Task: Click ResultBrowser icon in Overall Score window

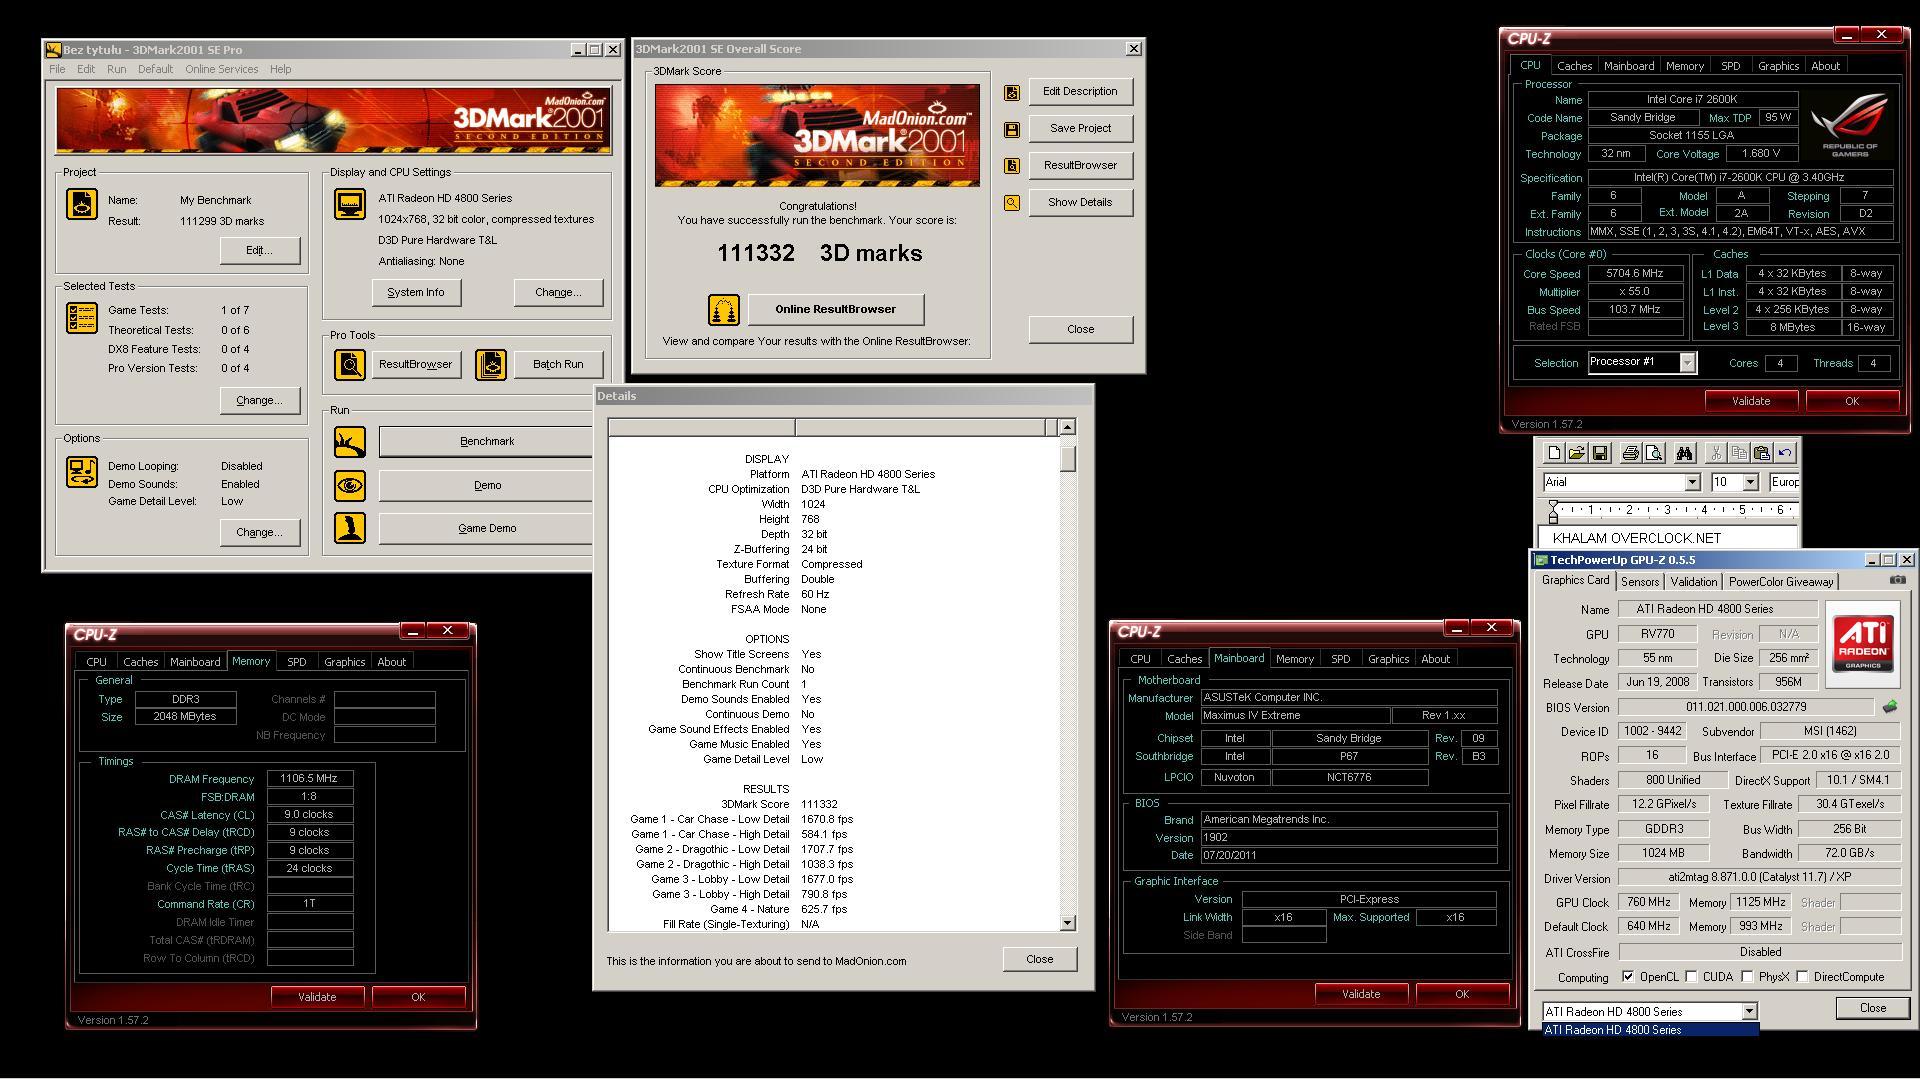Action: click(x=1012, y=166)
